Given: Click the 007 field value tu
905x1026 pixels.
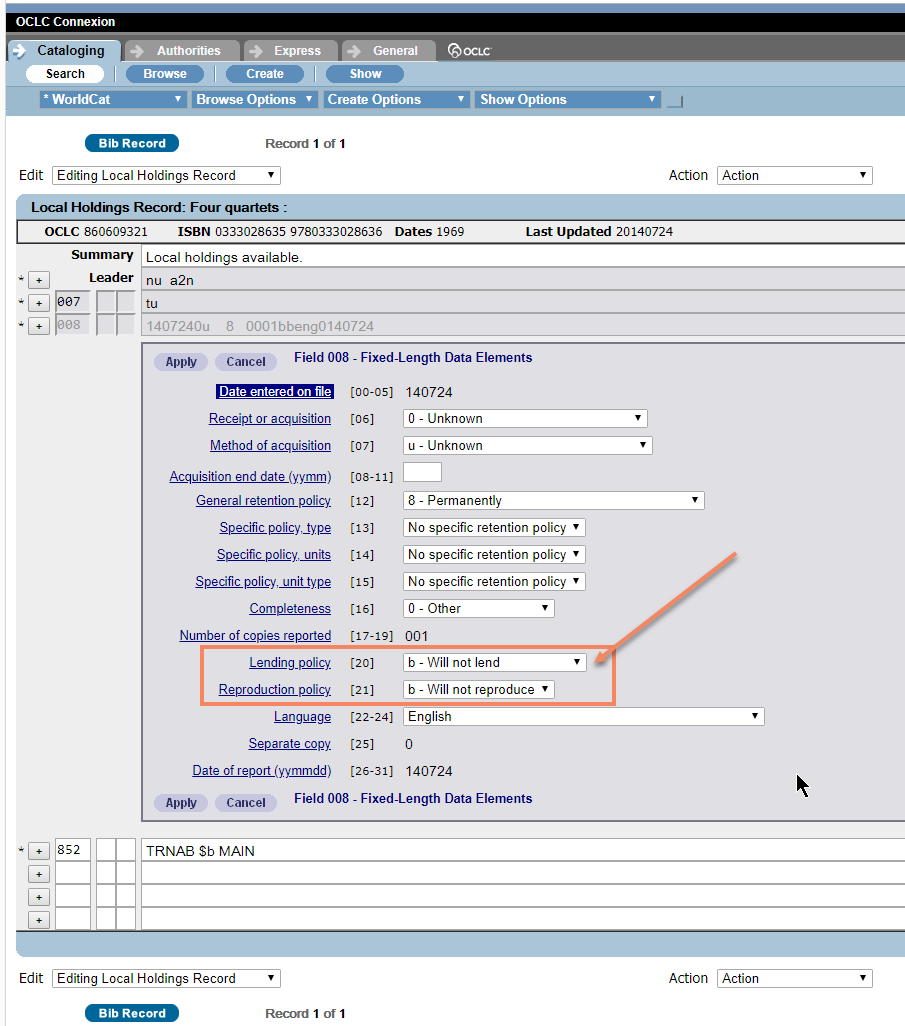Looking at the screenshot, I should pyautogui.click(x=523, y=303).
